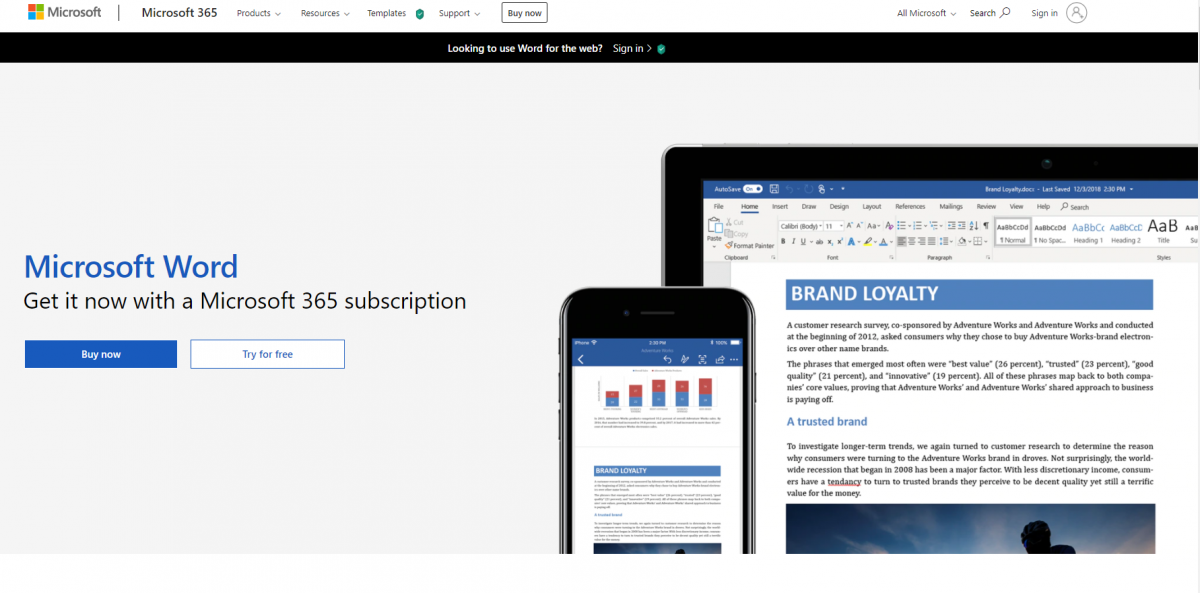Click the Bold icon in Word ribbon
The image size is (1200, 593).
click(783, 241)
